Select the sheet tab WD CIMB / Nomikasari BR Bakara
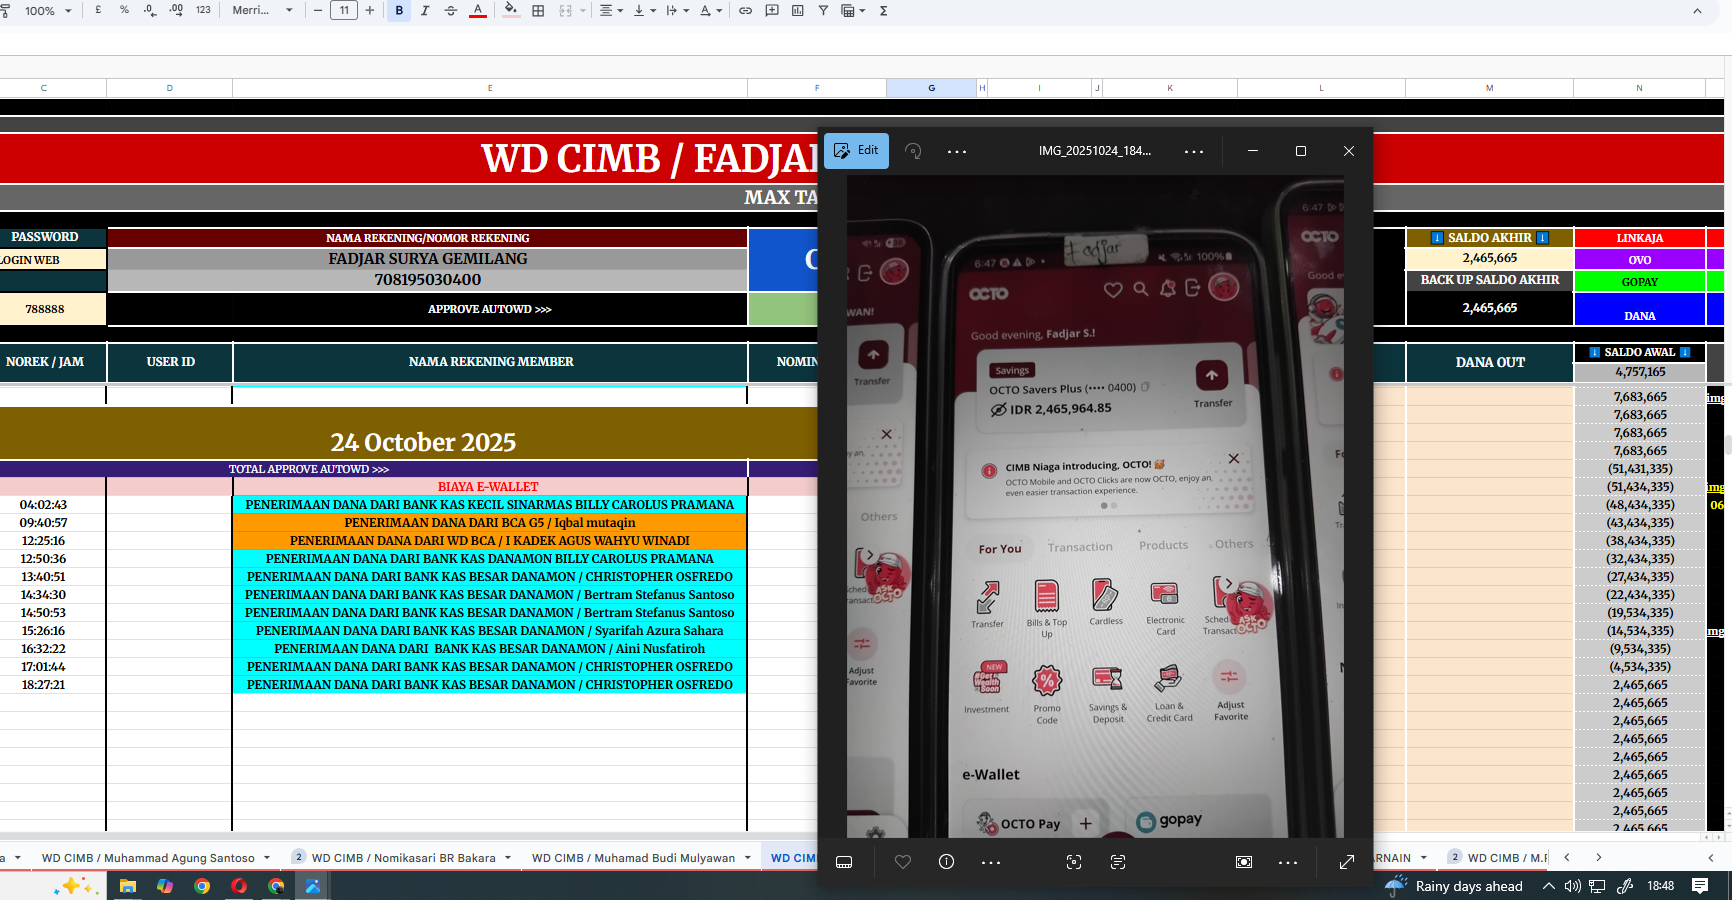1732x900 pixels. point(403,858)
